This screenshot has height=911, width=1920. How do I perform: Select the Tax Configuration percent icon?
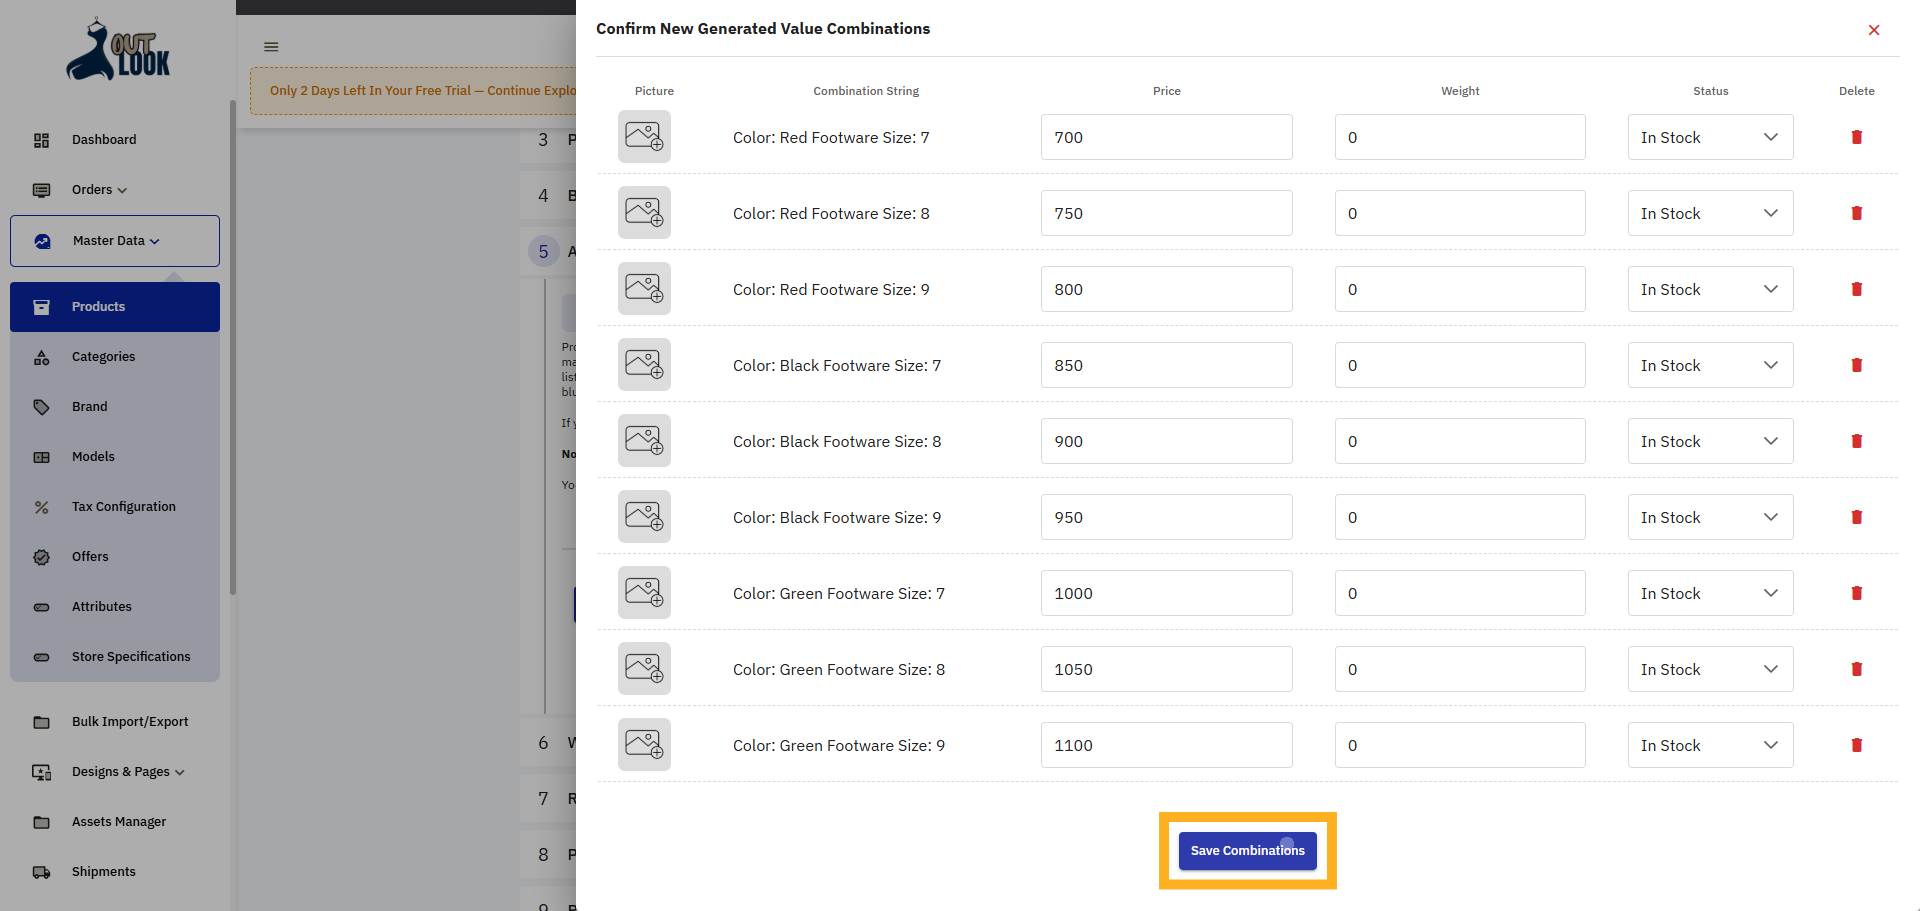tap(42, 507)
